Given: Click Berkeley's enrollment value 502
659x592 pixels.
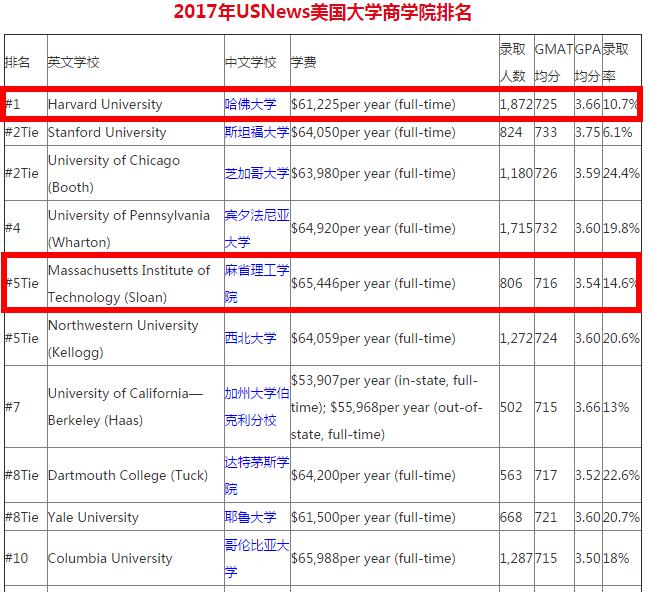Looking at the screenshot, I should coord(511,407).
